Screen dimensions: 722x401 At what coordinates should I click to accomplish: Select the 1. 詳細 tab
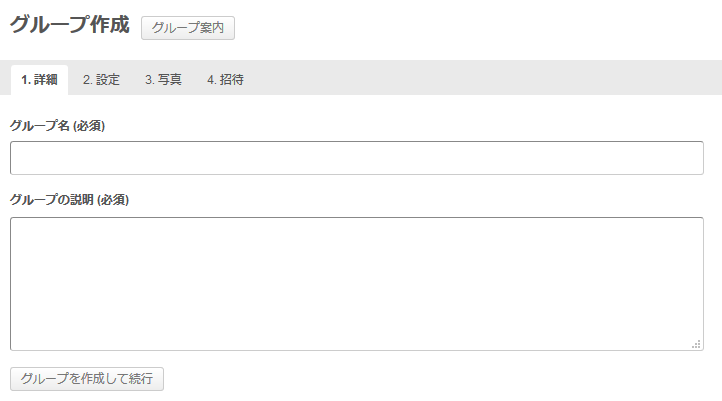pos(39,80)
